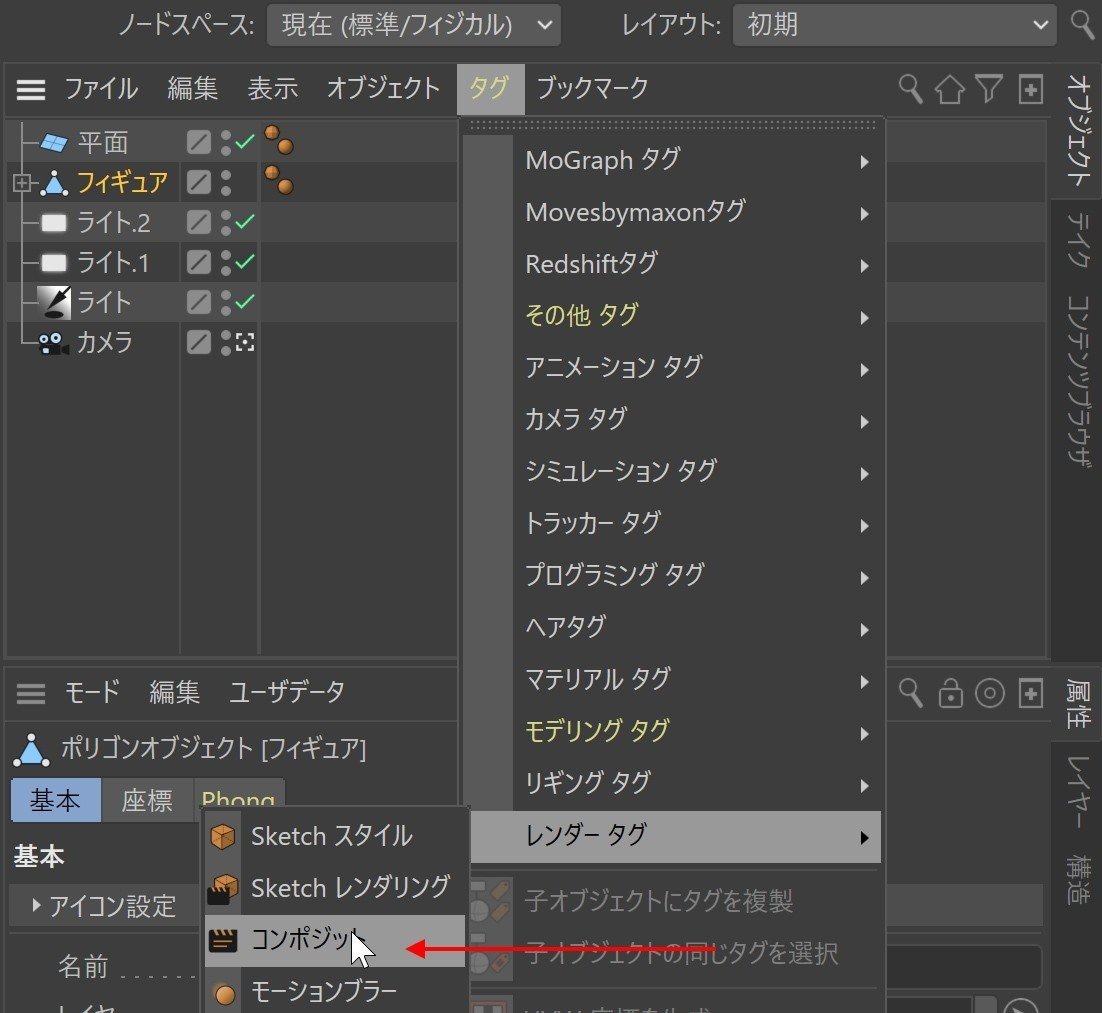Click the lock icon in the Attribute Manager
1102x1013 pixels.
pos(950,694)
